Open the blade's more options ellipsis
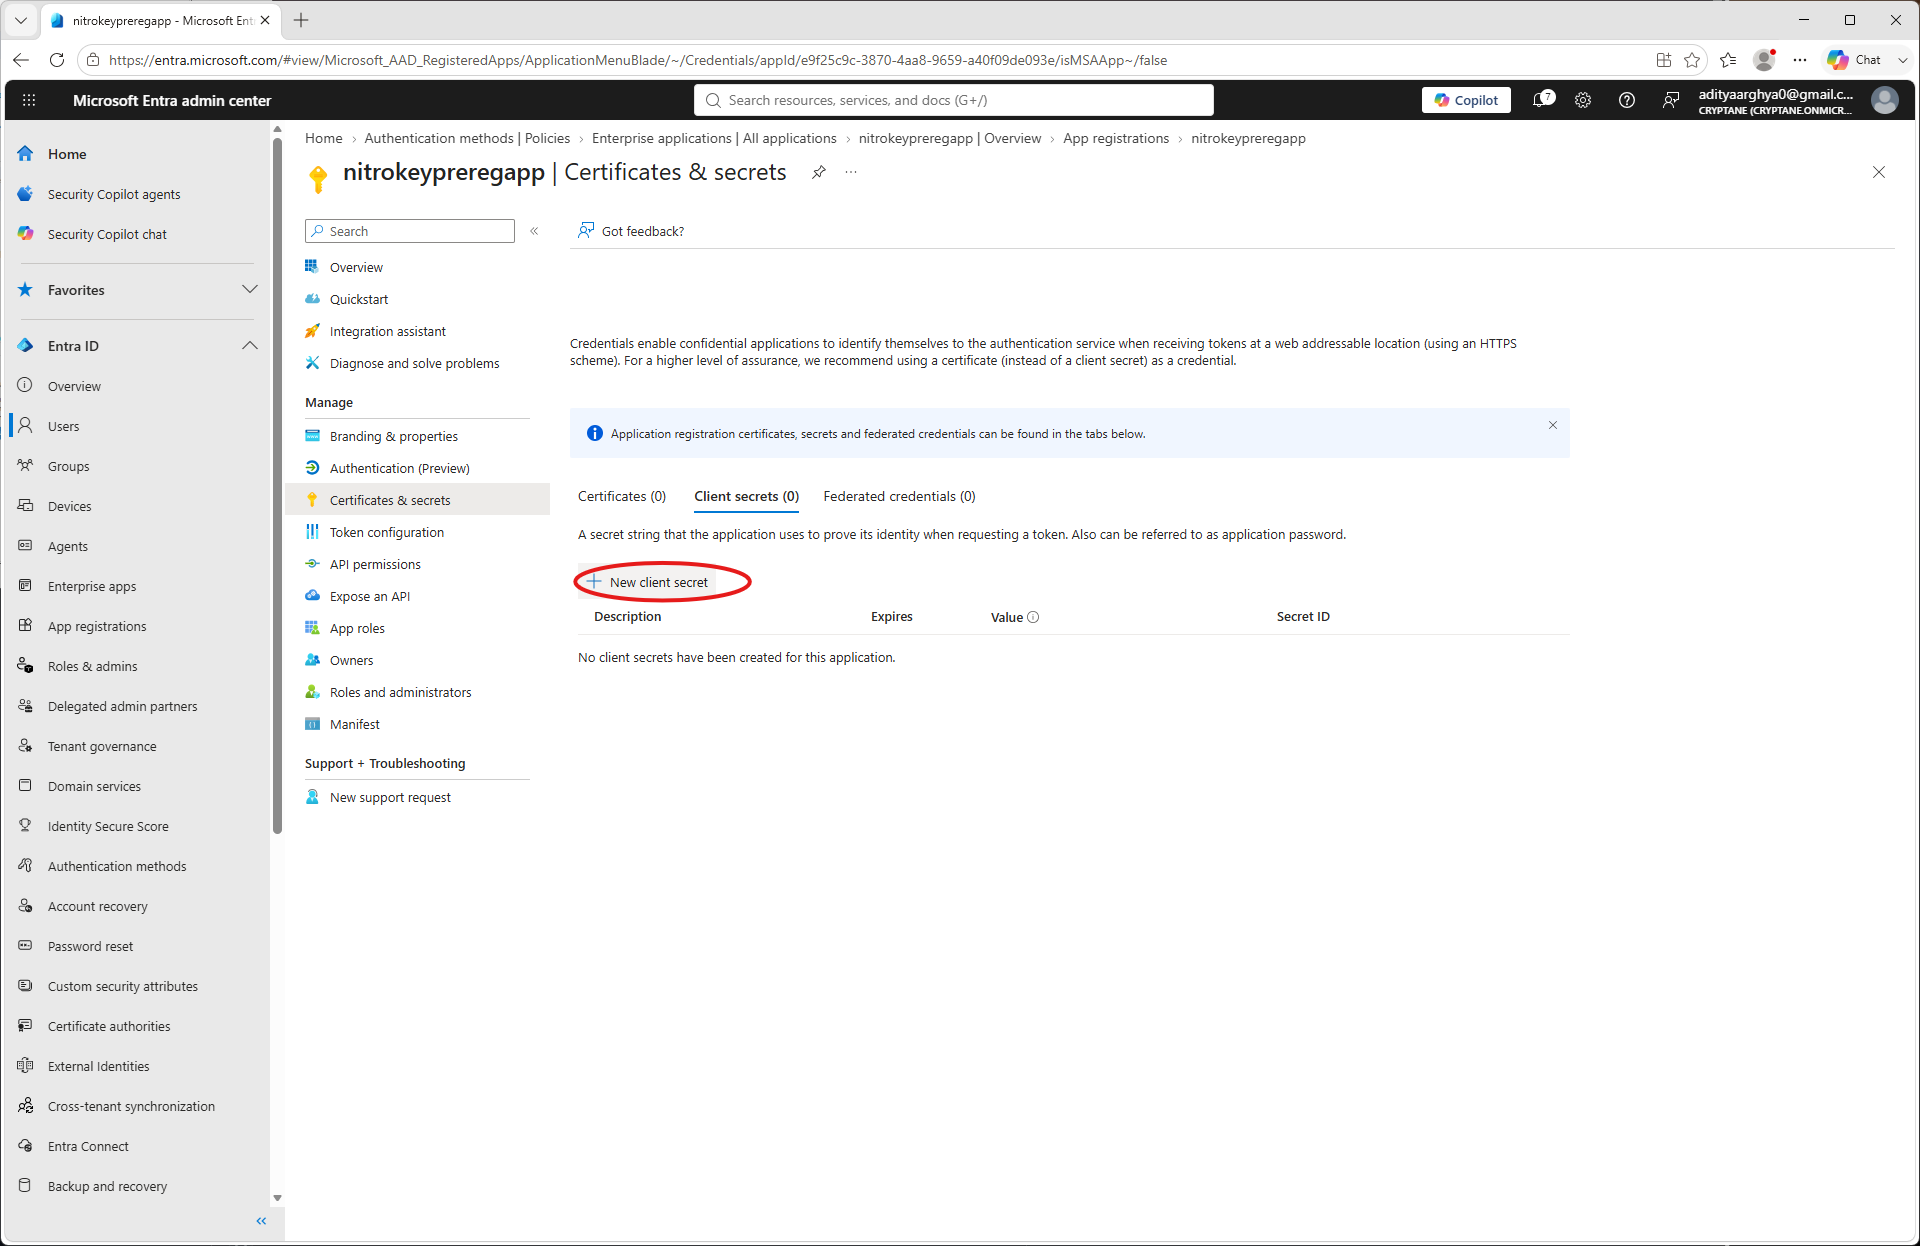The image size is (1920, 1246). click(851, 172)
